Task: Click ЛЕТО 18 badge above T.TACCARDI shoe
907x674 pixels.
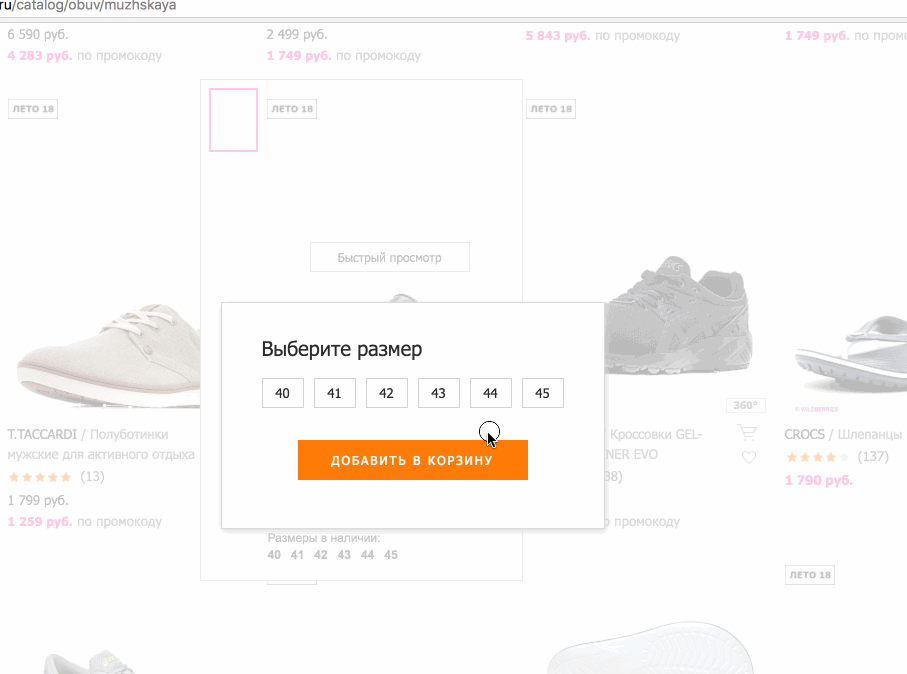Action: pyautogui.click(x=33, y=109)
